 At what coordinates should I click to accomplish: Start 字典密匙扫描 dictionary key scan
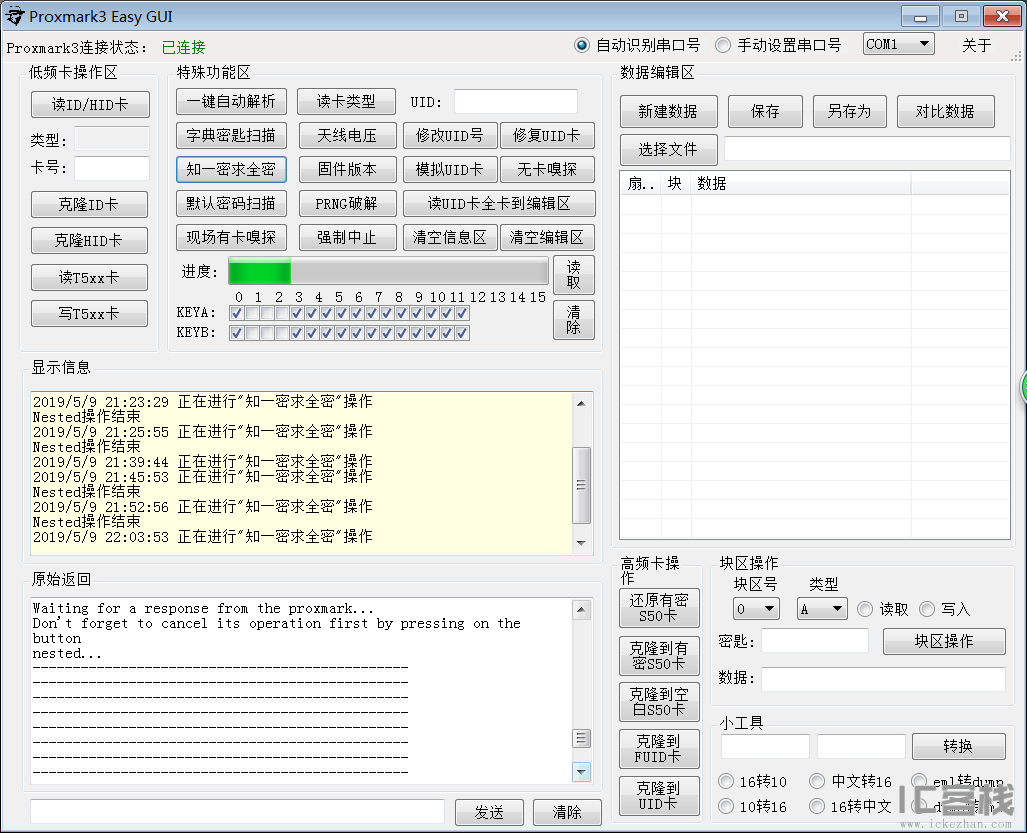[231, 136]
